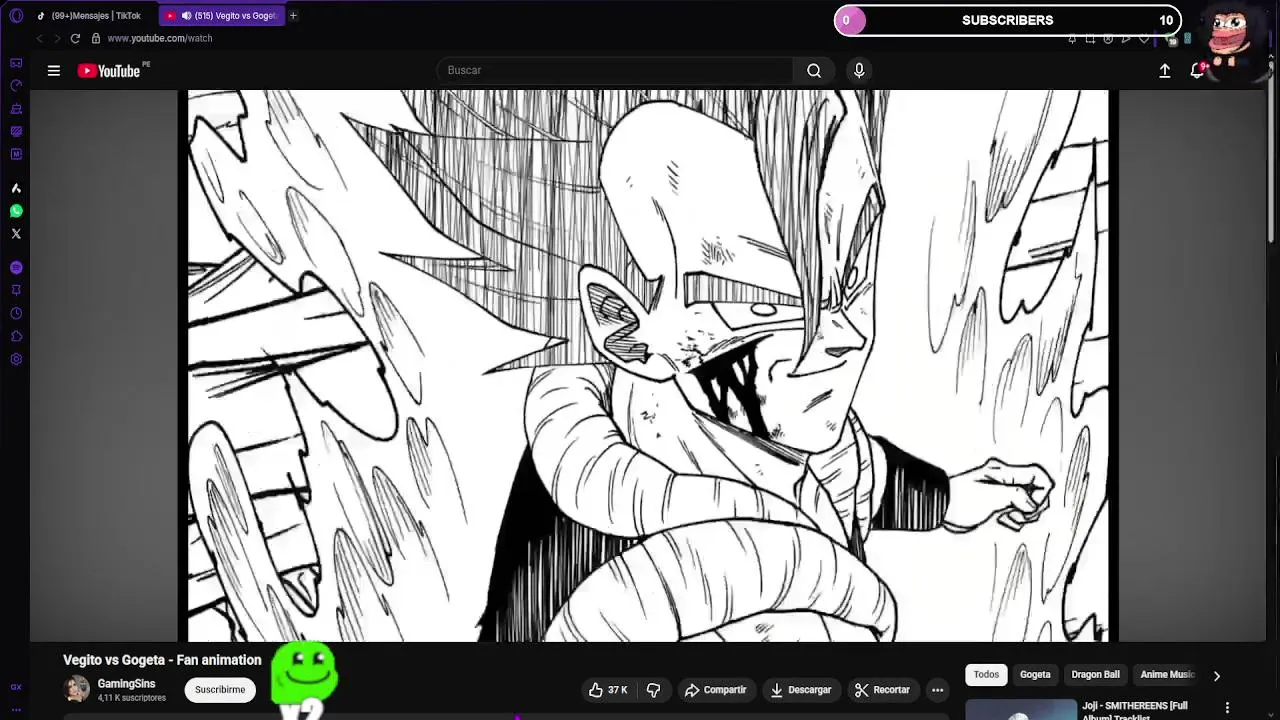Viewport: 1280px width, 720px height.
Task: Like the video with thumbs up 37 K
Action: click(x=608, y=689)
